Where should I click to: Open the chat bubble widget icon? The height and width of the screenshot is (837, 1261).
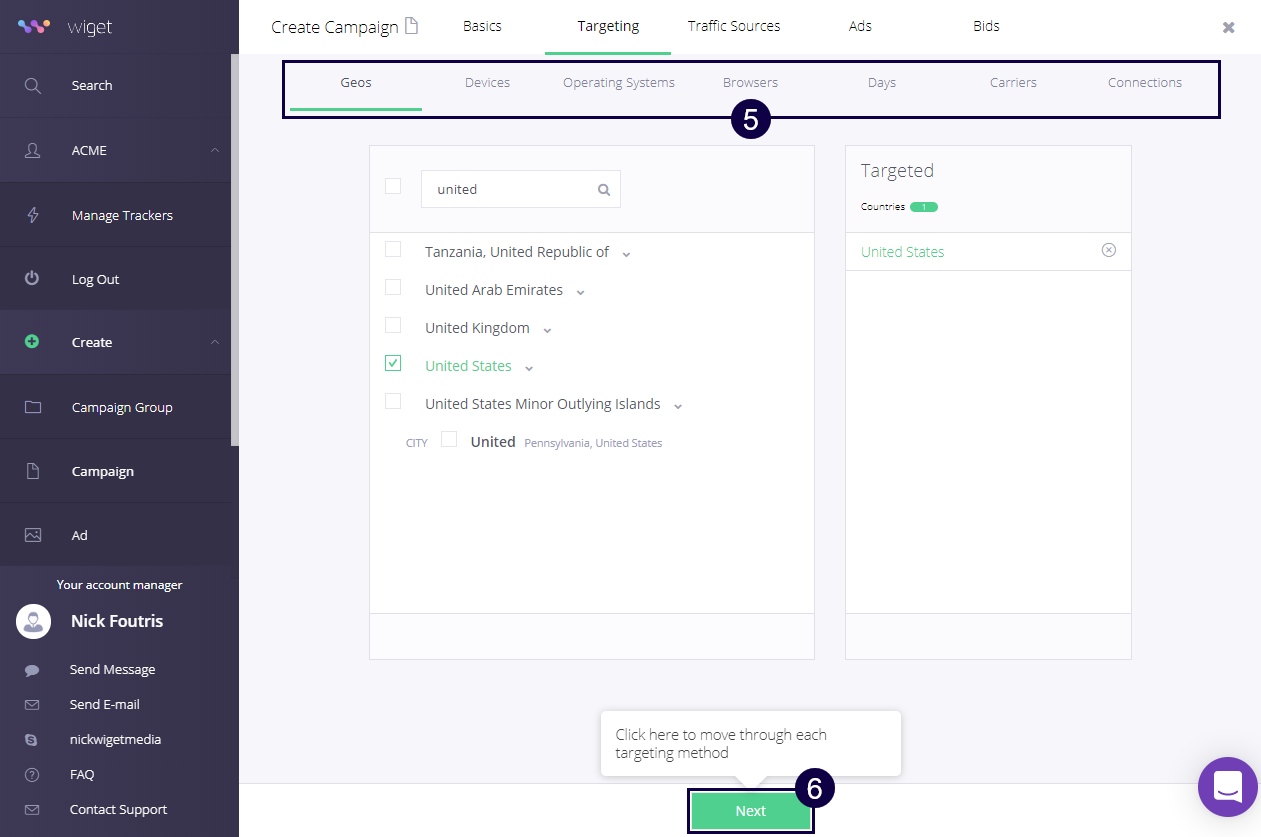(1227, 787)
